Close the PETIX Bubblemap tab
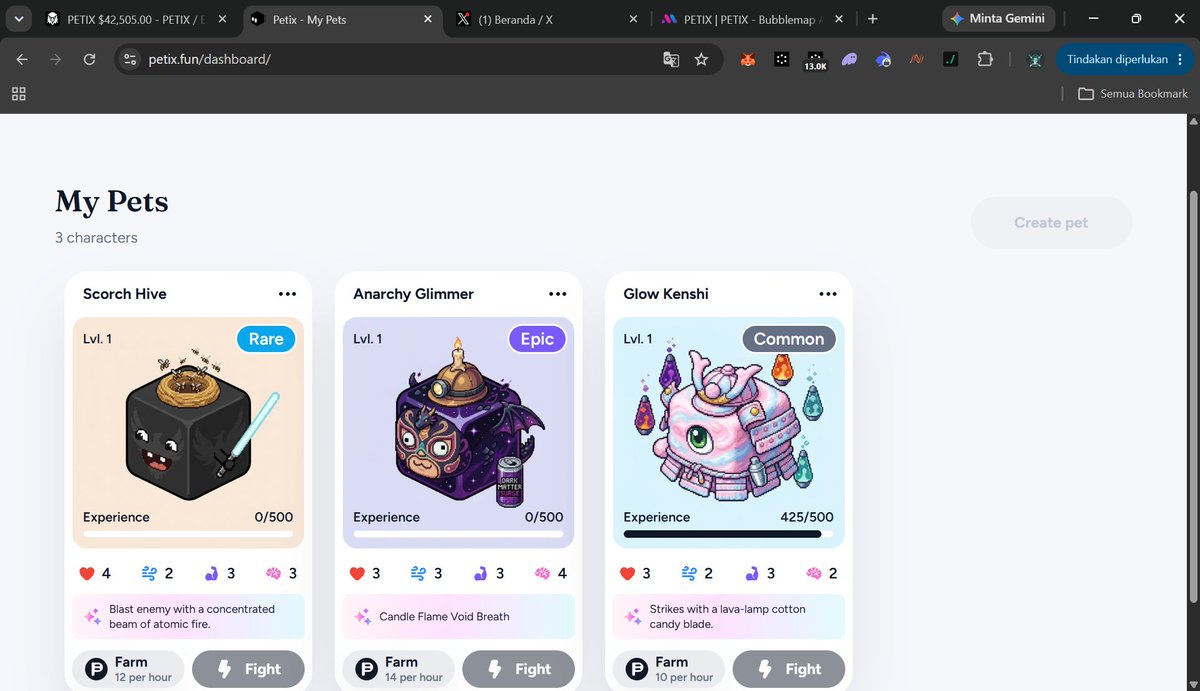This screenshot has width=1200, height=691. tap(838, 19)
